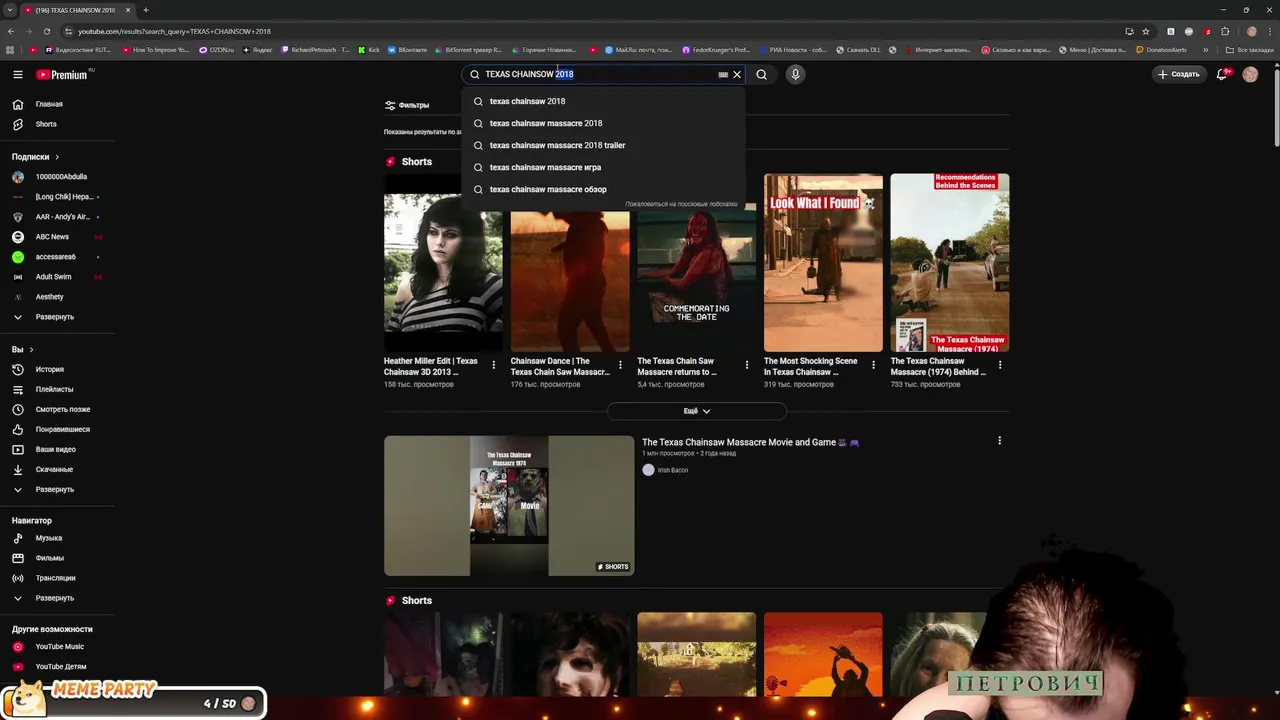Go back with browser back arrow
The height and width of the screenshot is (720, 1280).
(11, 31)
